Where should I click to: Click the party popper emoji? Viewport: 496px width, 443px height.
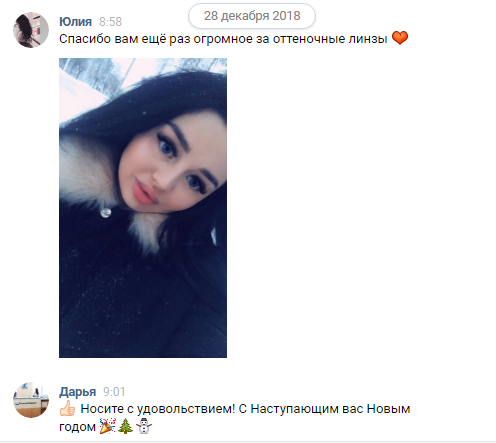108,426
